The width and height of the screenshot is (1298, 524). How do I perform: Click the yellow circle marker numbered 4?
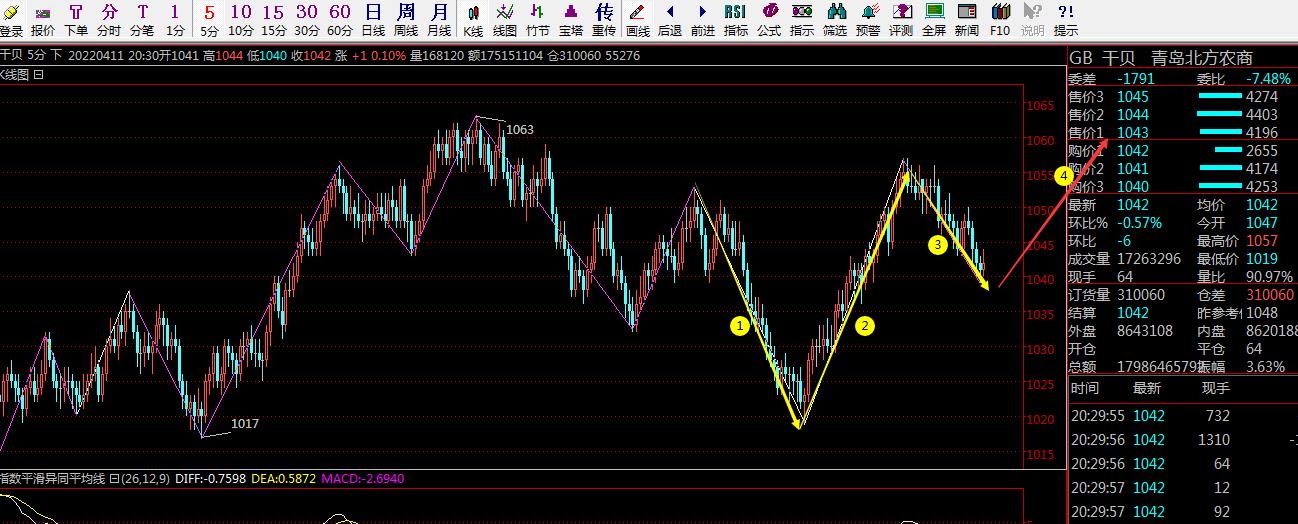[1064, 175]
